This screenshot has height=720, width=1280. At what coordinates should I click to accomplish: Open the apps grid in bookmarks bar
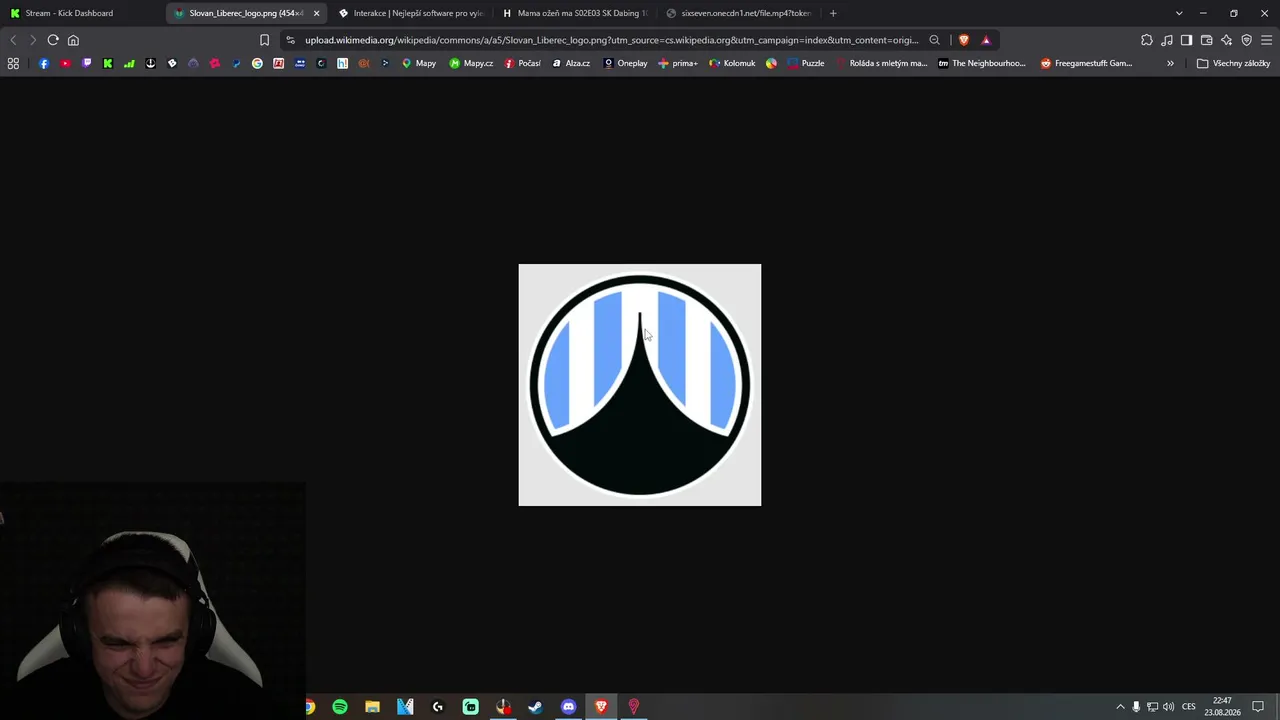pyautogui.click(x=13, y=63)
